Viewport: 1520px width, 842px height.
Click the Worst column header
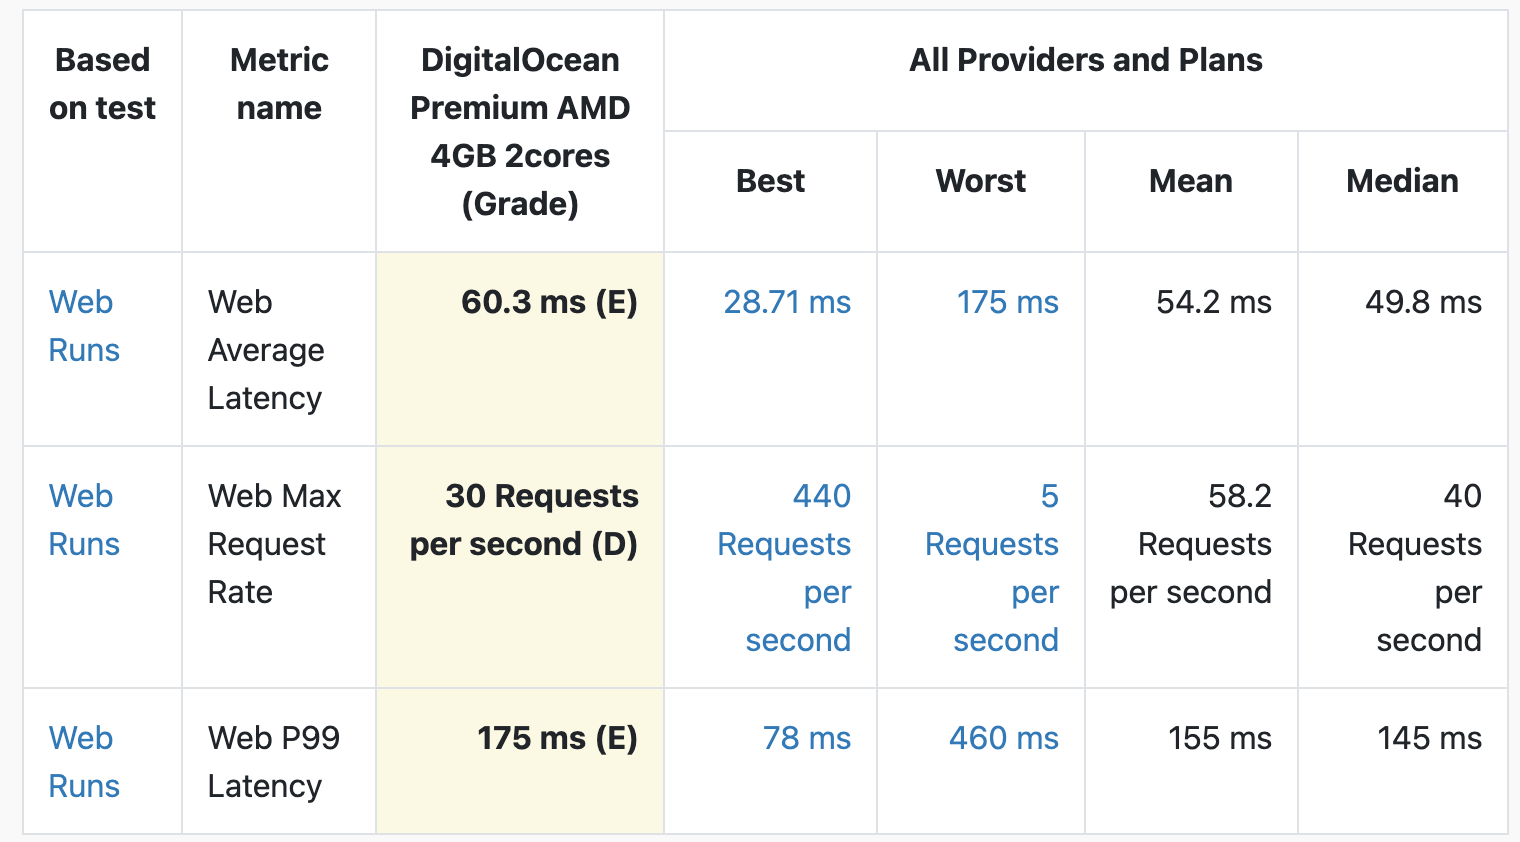(x=980, y=181)
